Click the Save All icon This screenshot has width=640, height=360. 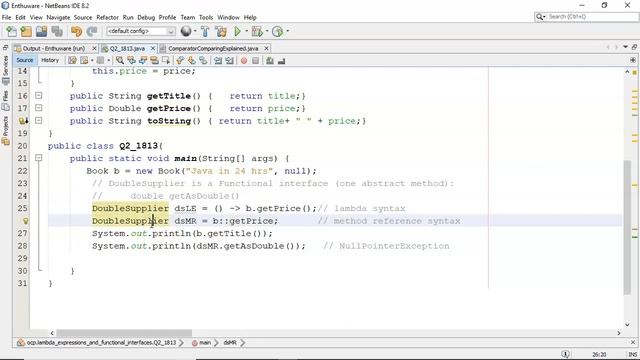[57, 31]
